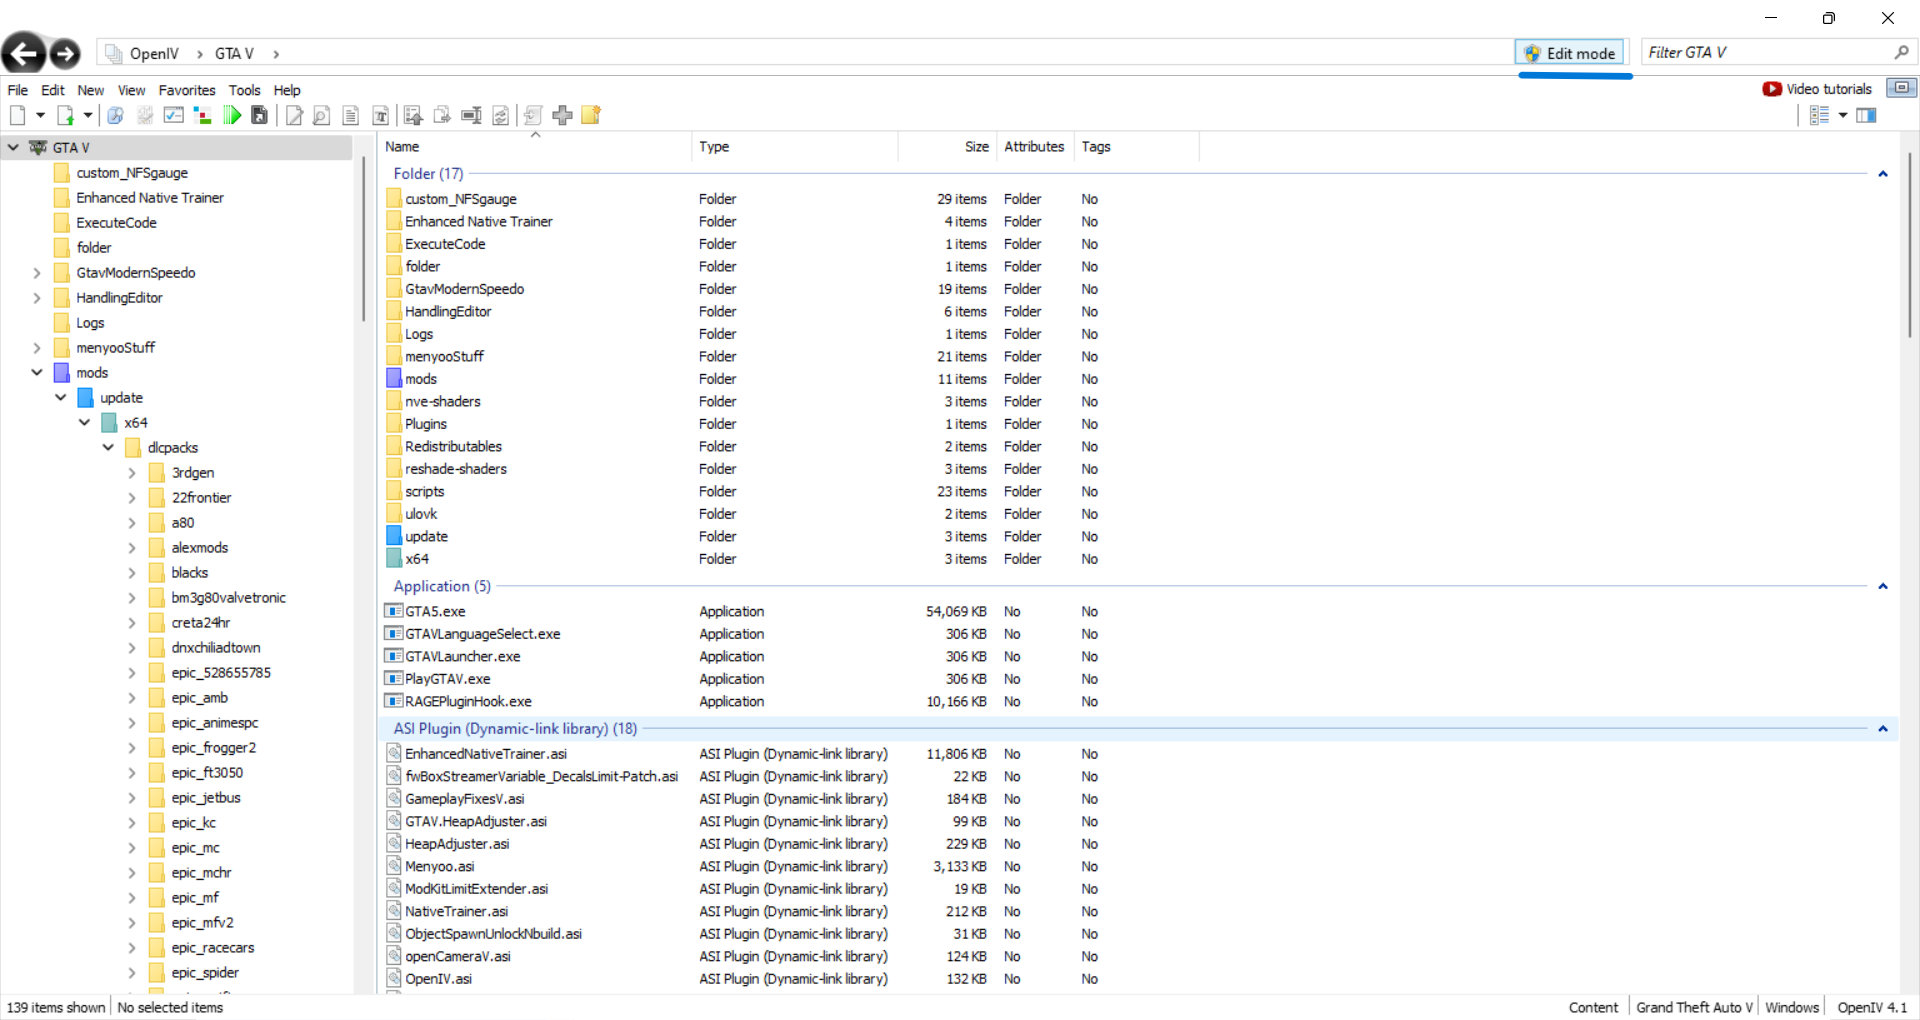Expand the 3rdgen tree node
This screenshot has height=1020, width=1920.
132,473
